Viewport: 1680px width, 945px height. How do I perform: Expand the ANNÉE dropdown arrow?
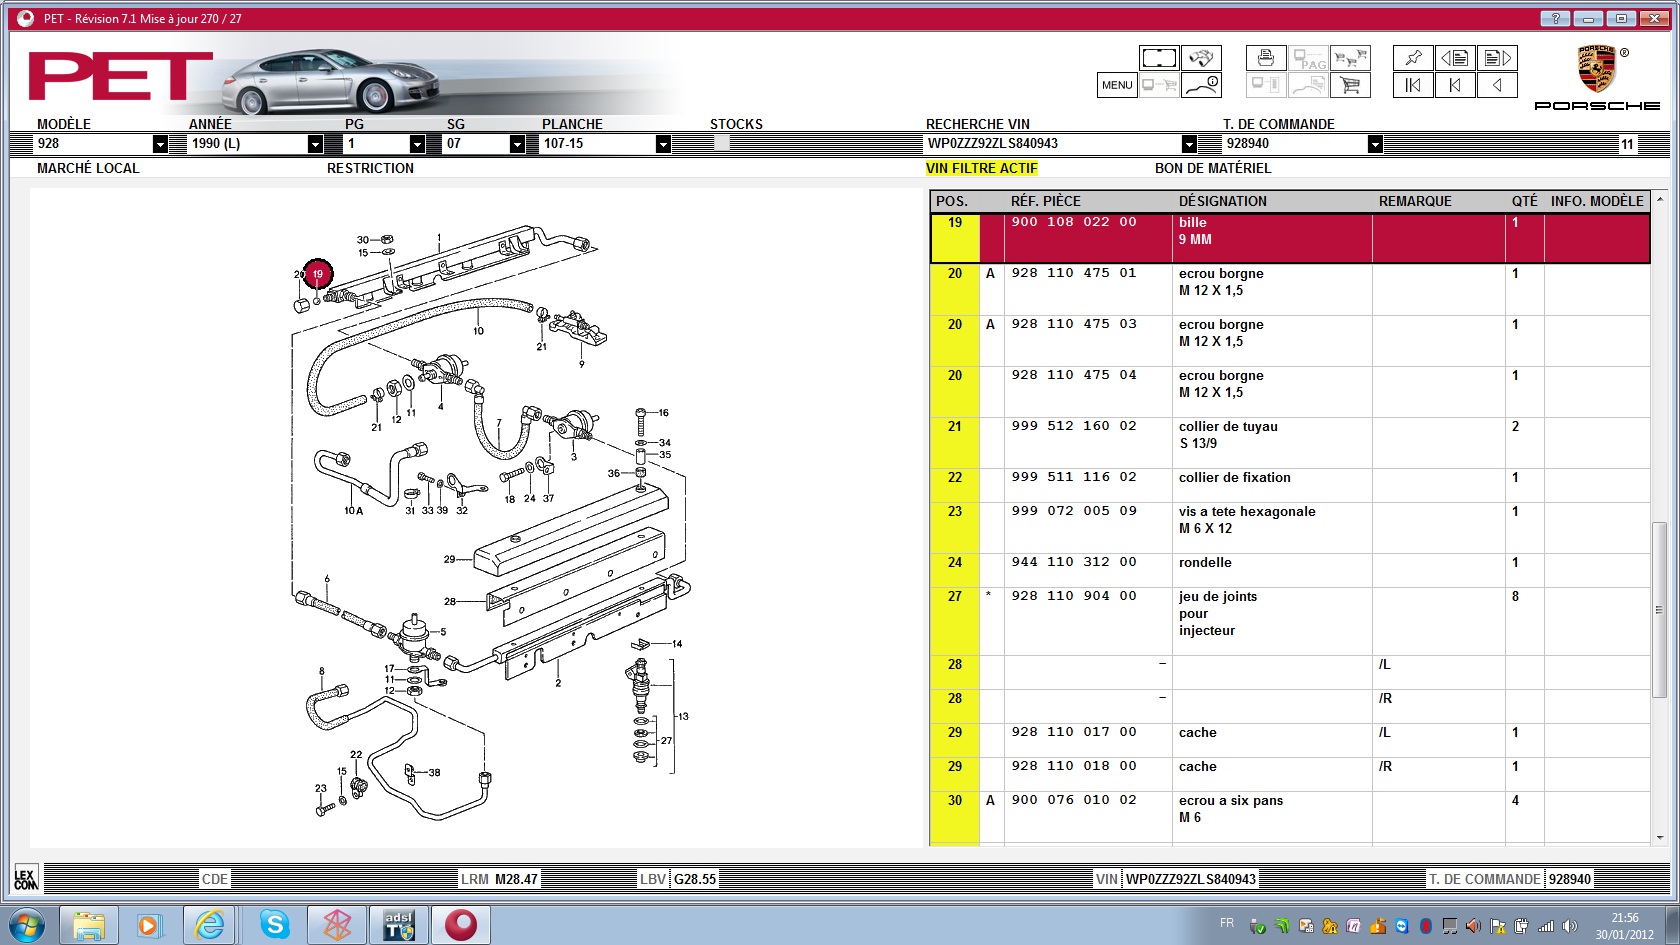[315, 144]
